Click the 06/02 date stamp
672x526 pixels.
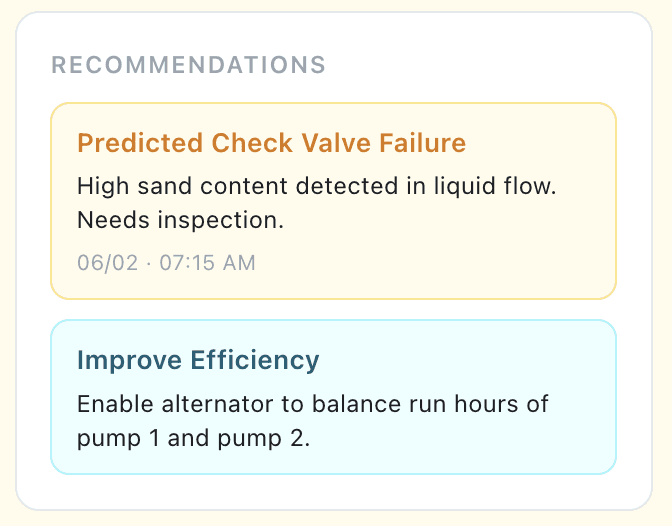pos(108,263)
